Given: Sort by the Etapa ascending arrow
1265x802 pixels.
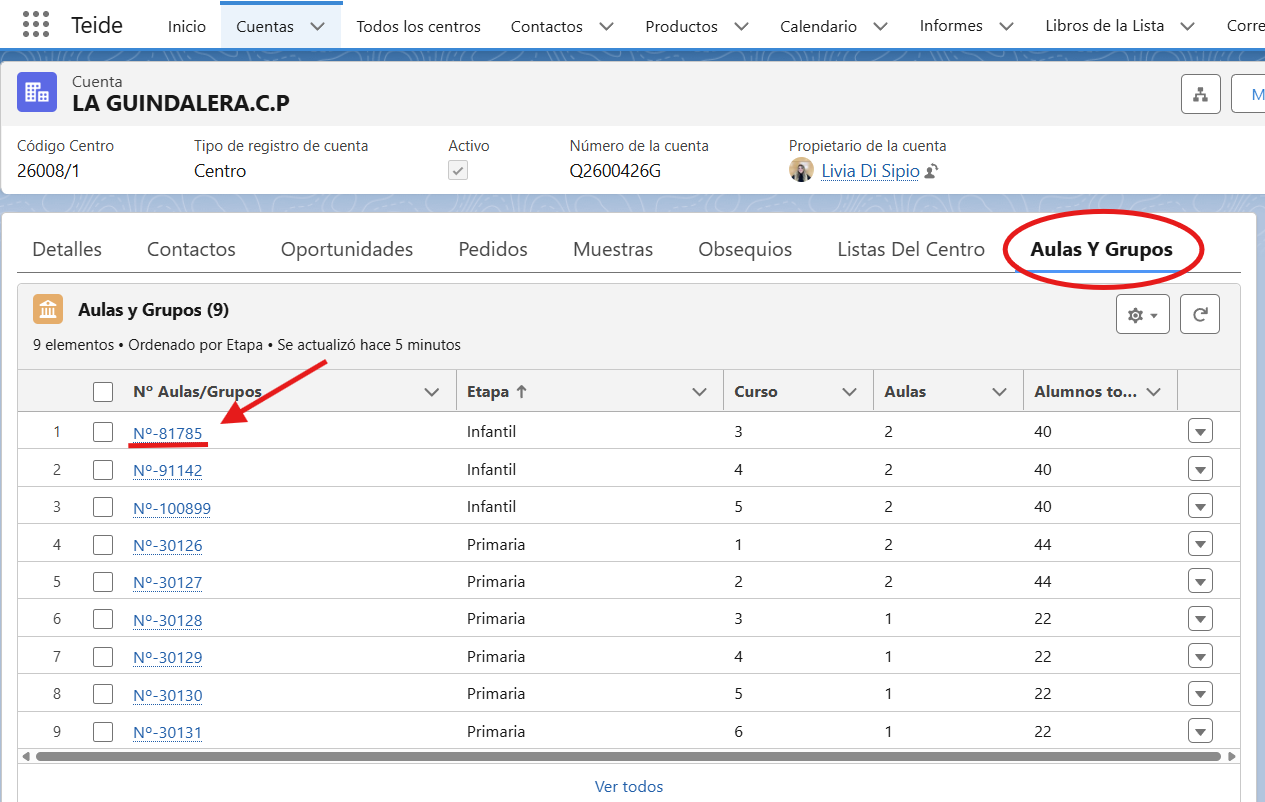Looking at the screenshot, I should (521, 392).
